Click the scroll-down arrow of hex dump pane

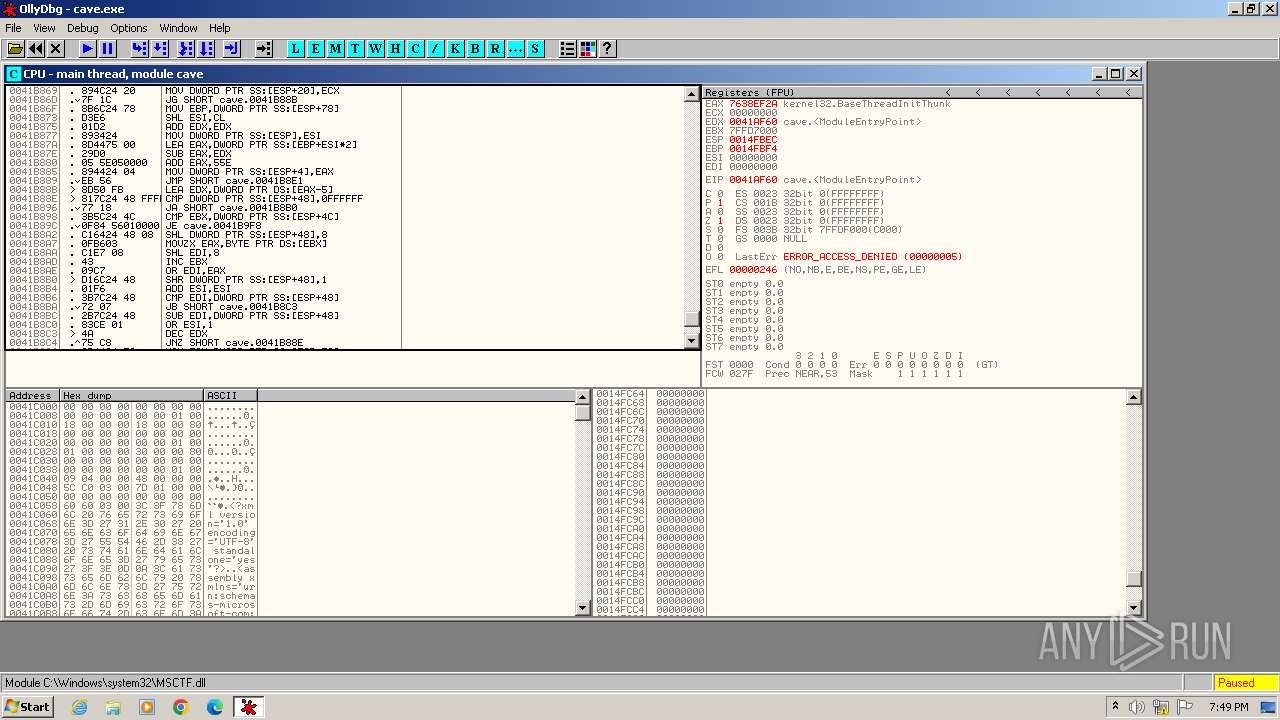click(583, 608)
